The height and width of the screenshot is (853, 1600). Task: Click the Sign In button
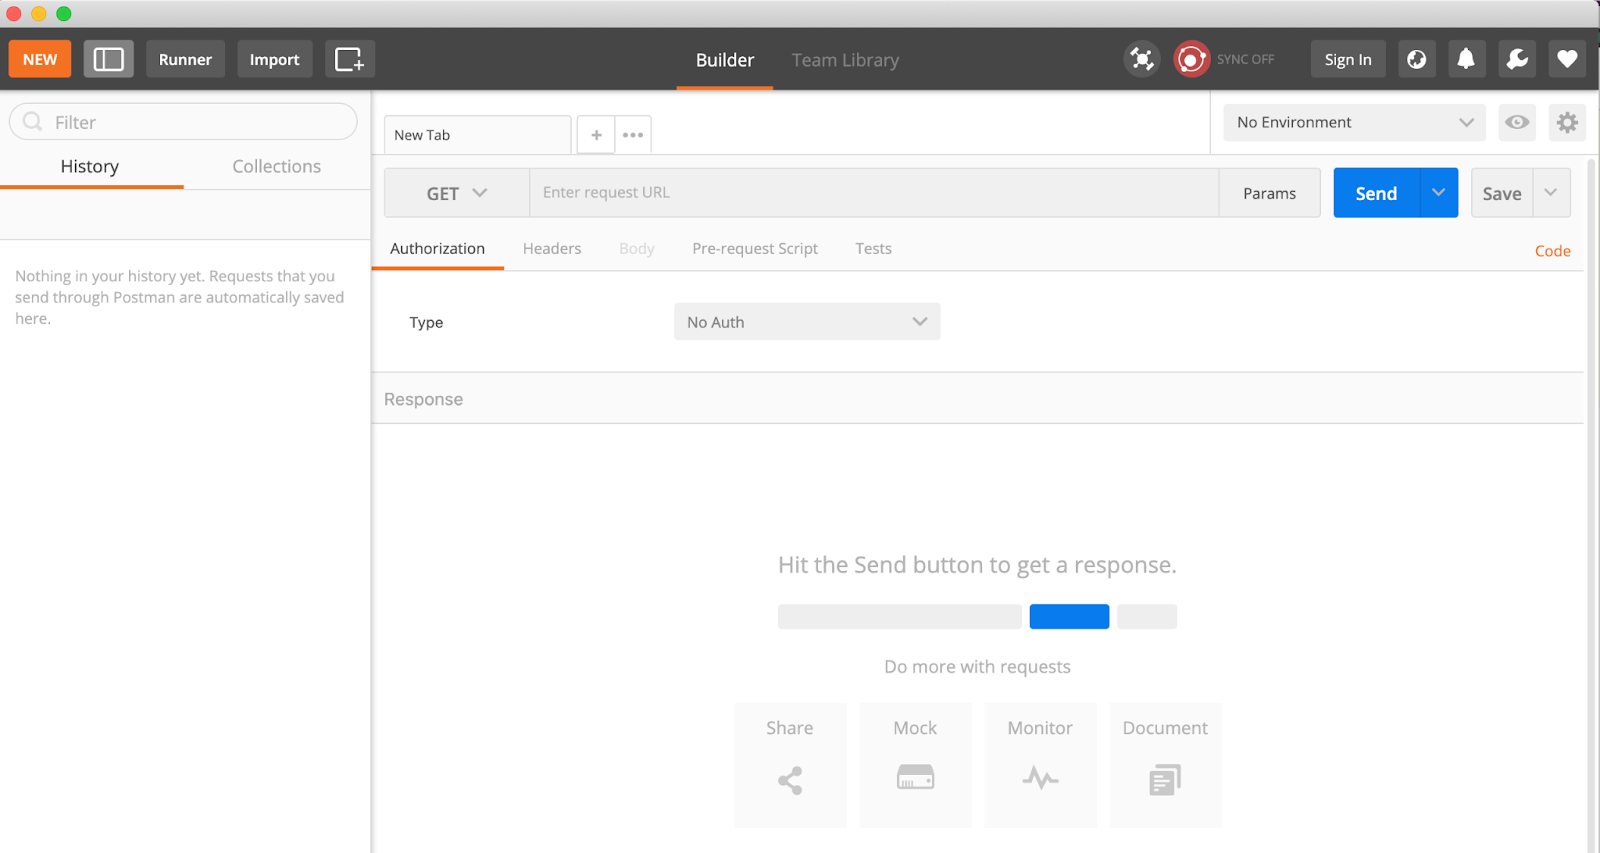coord(1348,59)
